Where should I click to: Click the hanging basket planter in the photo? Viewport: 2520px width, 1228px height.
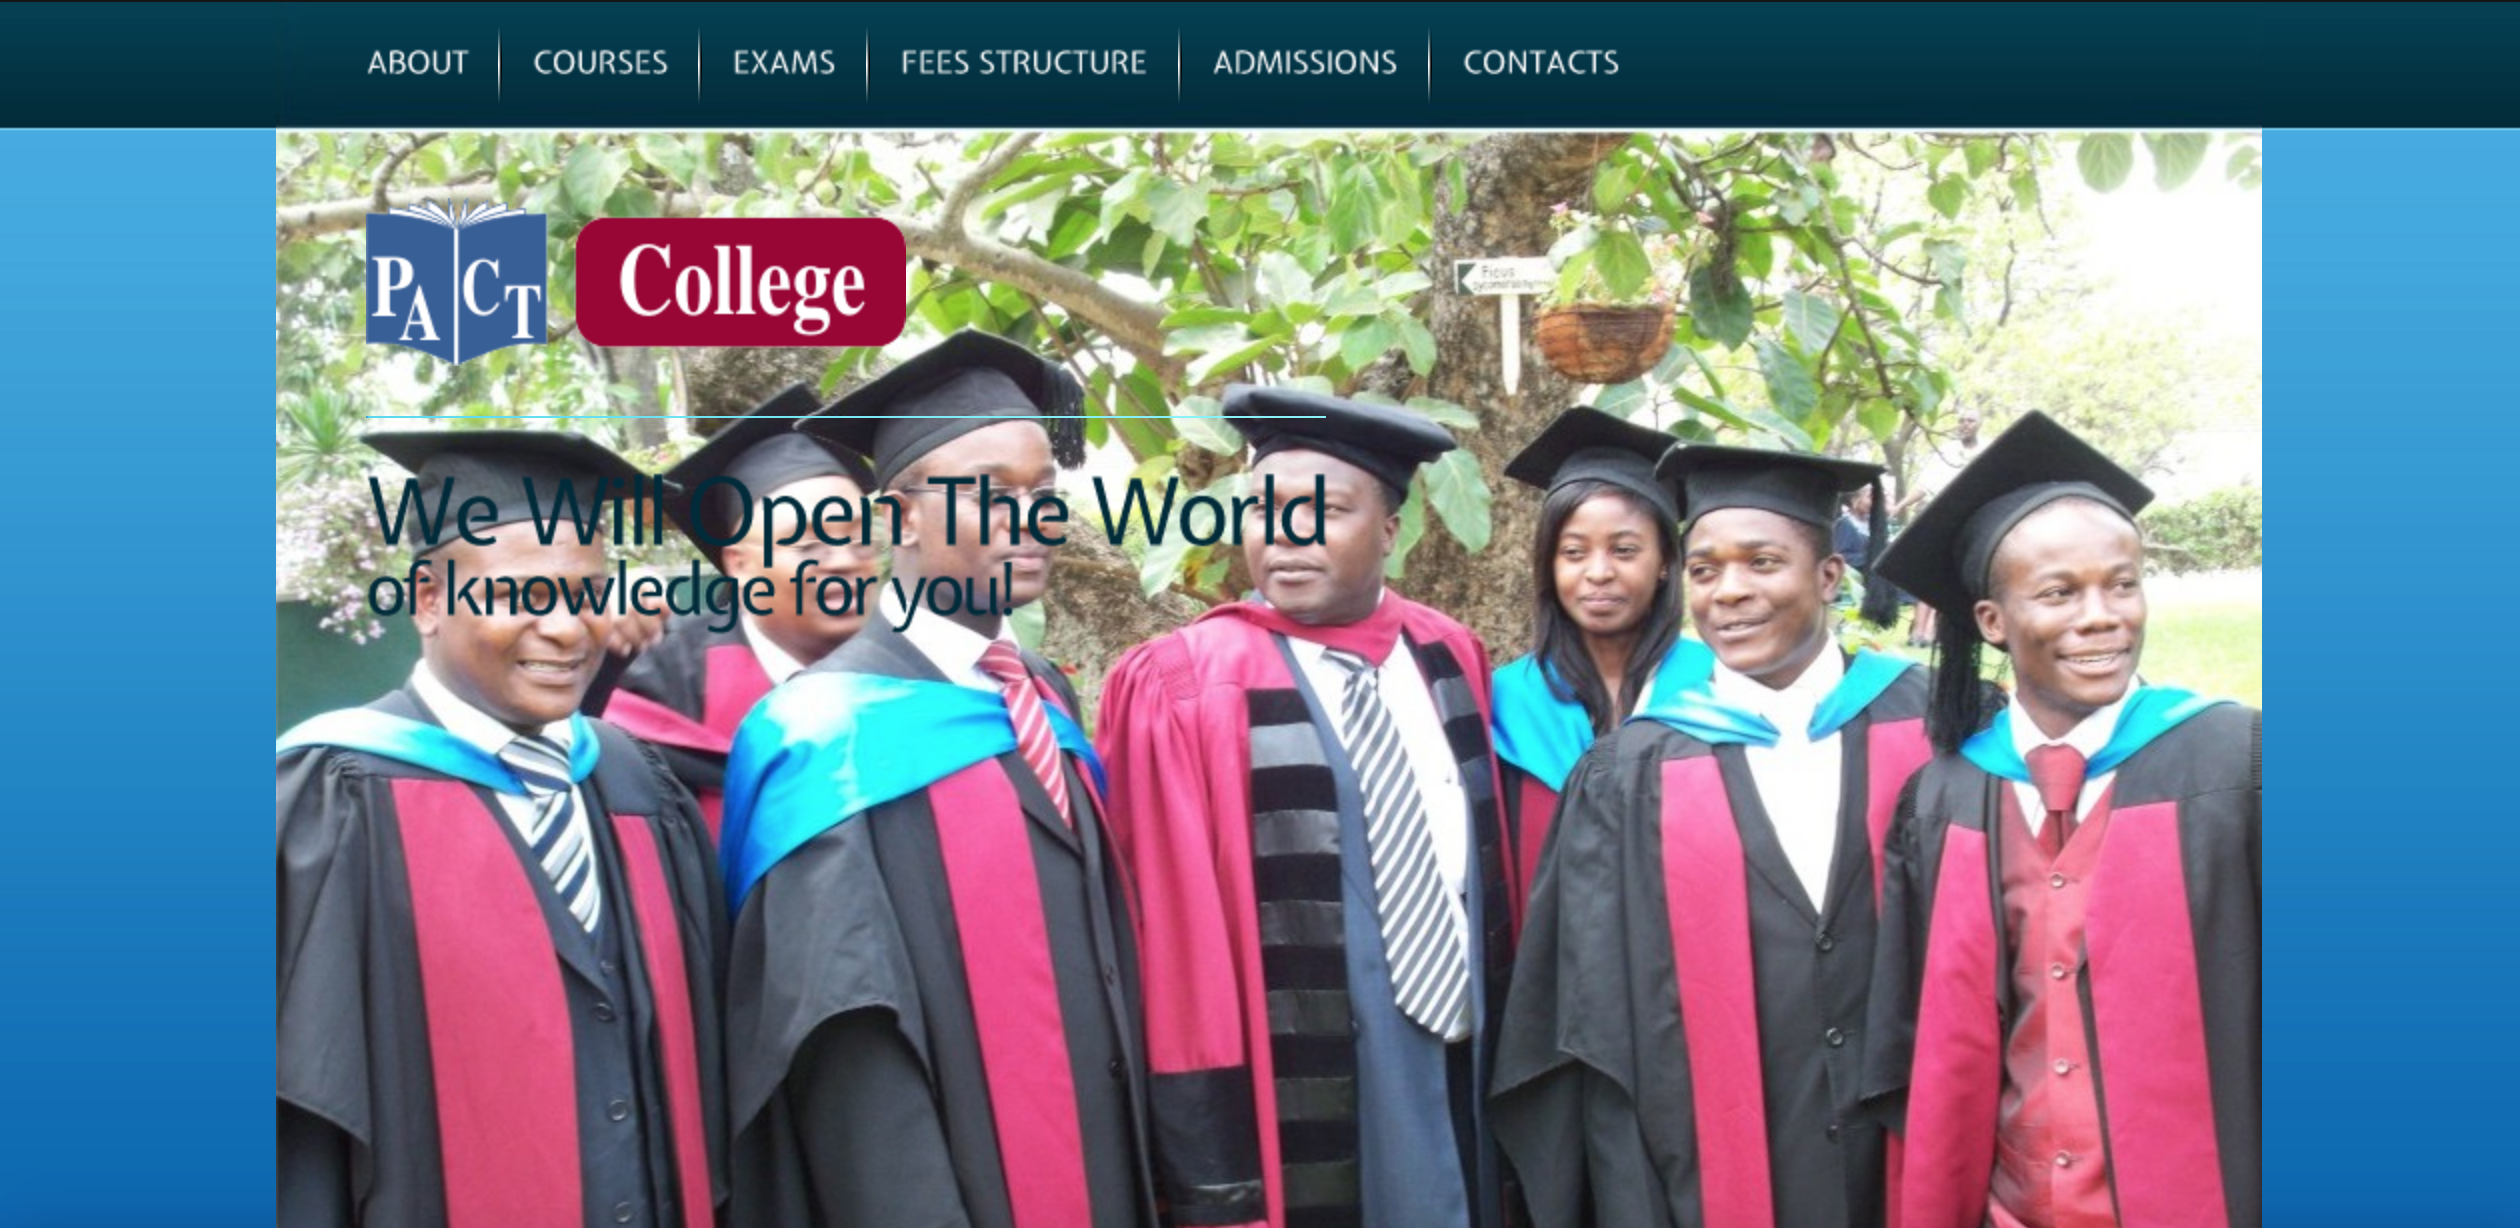(1603, 343)
